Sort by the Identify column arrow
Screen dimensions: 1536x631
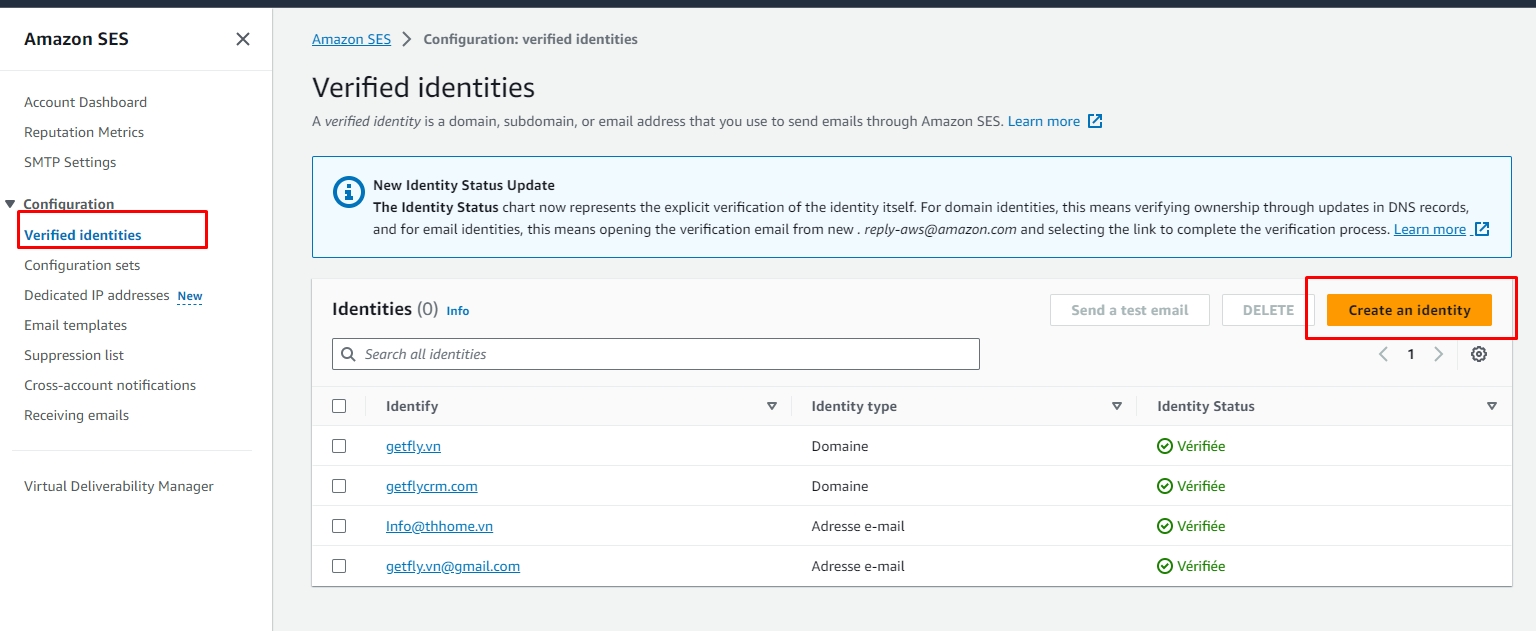(771, 406)
